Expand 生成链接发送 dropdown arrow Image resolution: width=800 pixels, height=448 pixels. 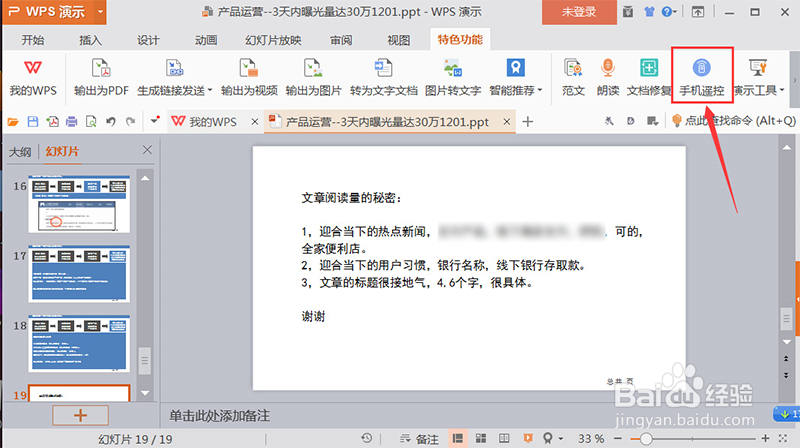pyautogui.click(x=210, y=90)
